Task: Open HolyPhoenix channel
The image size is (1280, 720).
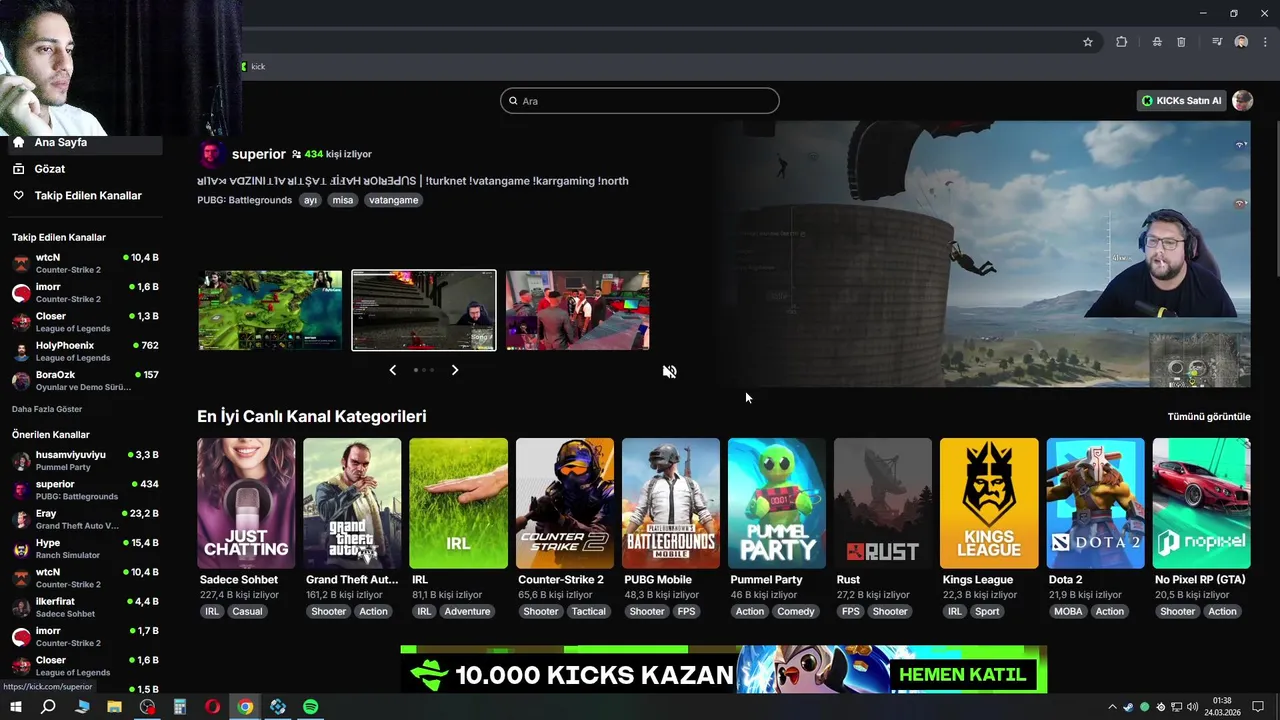Action: pos(85,351)
